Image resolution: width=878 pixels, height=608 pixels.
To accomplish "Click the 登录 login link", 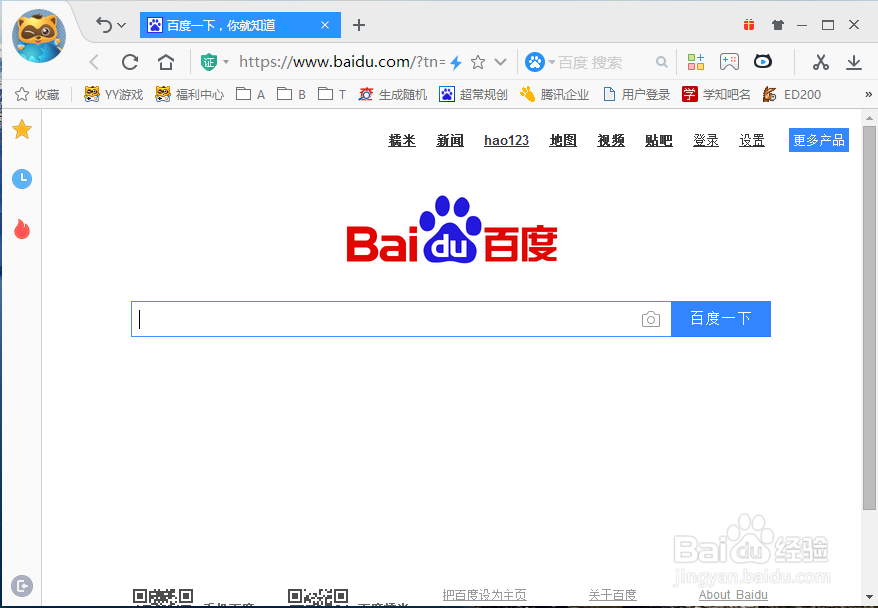I will pyautogui.click(x=706, y=141).
